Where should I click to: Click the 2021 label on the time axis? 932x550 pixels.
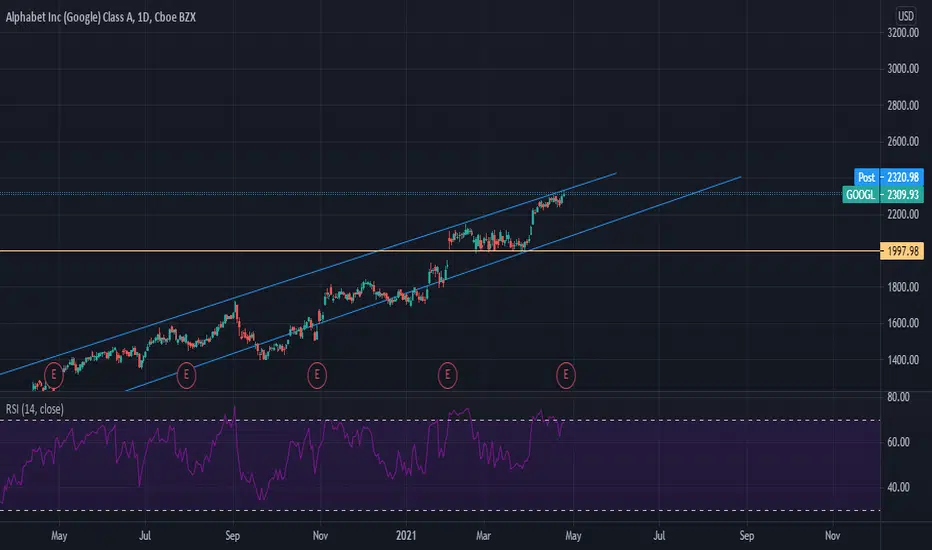tap(406, 536)
